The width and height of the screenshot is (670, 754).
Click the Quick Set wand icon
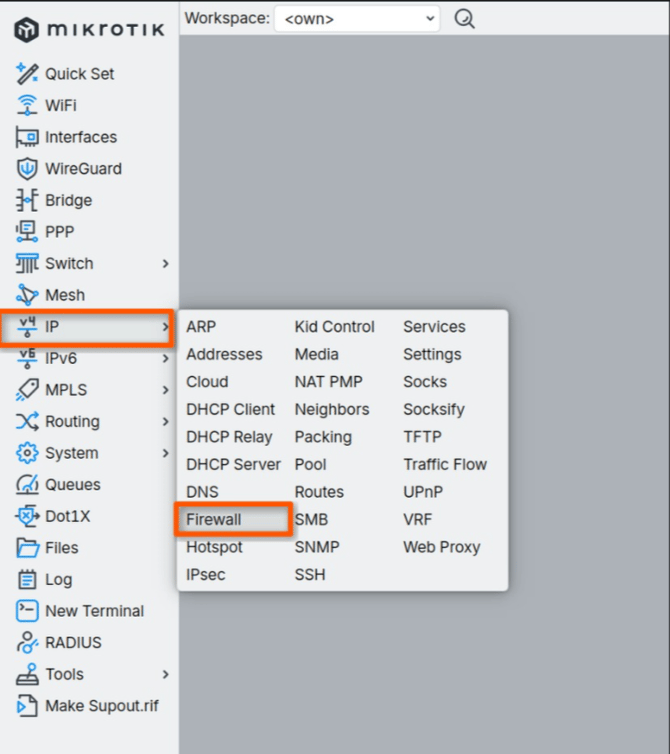27,73
